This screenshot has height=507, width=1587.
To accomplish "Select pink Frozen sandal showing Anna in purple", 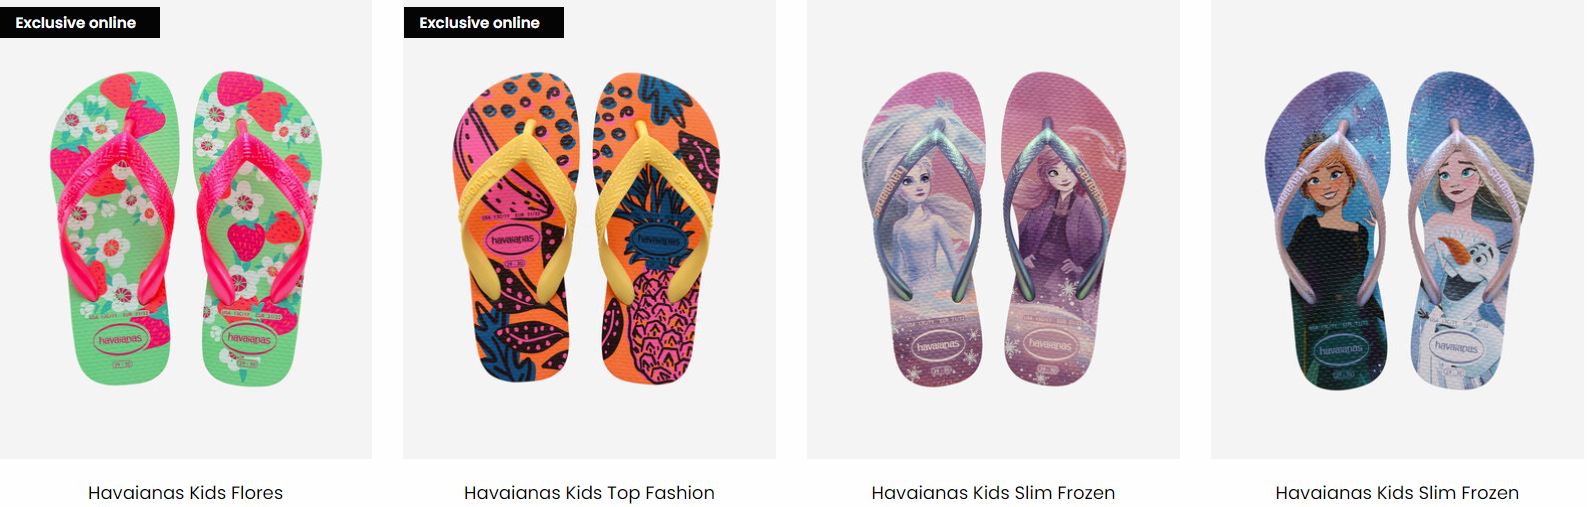I will (1063, 228).
